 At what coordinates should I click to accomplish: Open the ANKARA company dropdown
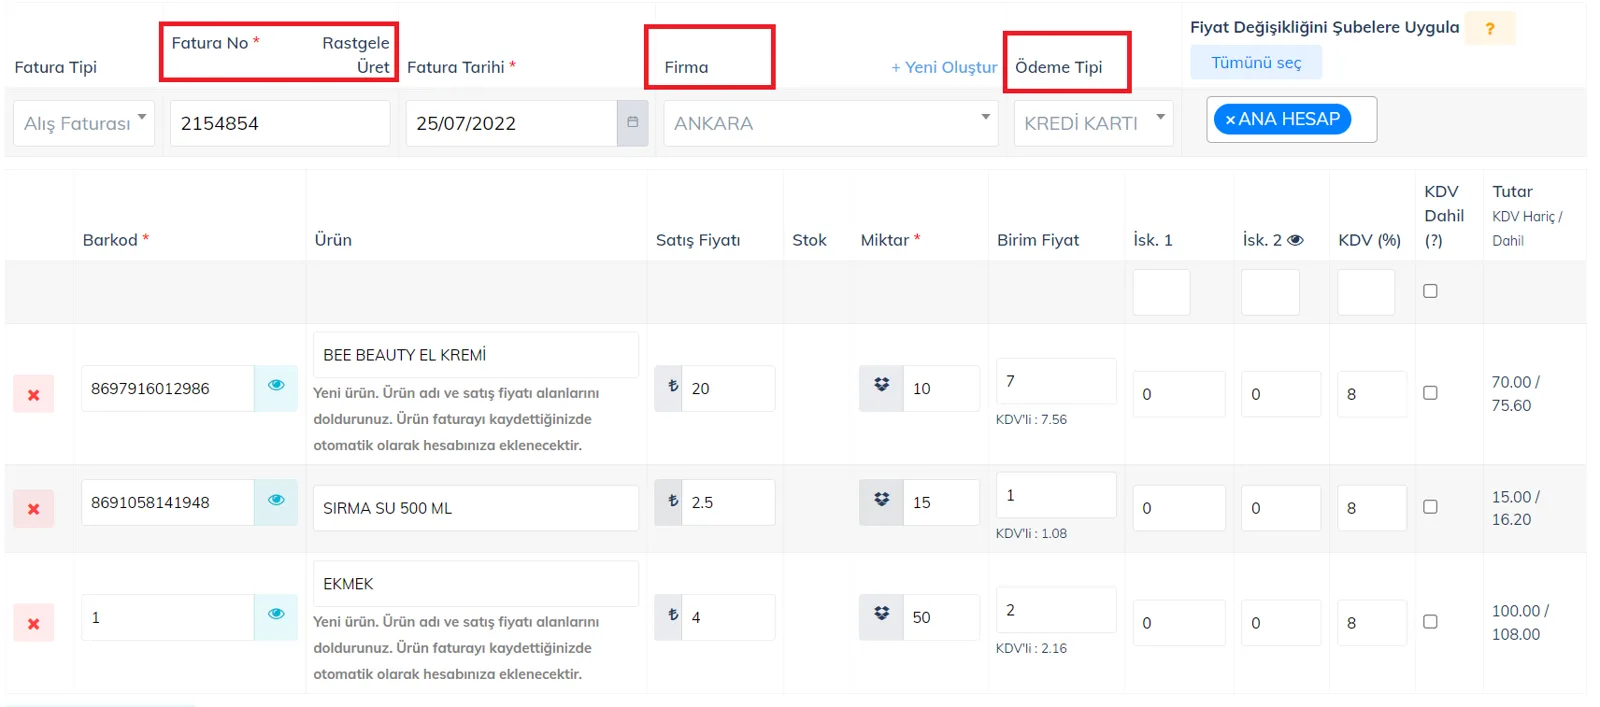(831, 123)
